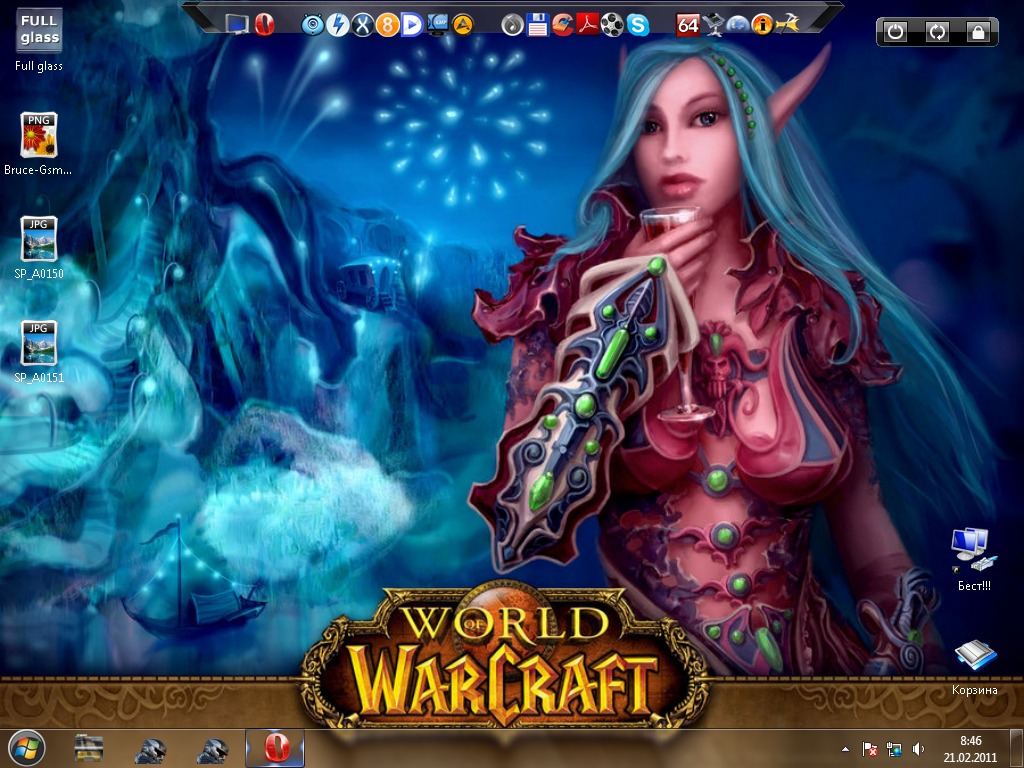Click the power off button in gadget

(x=895, y=31)
